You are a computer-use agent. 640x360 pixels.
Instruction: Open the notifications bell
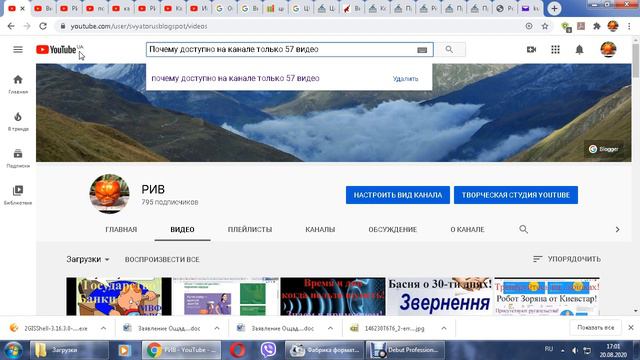(x=579, y=49)
